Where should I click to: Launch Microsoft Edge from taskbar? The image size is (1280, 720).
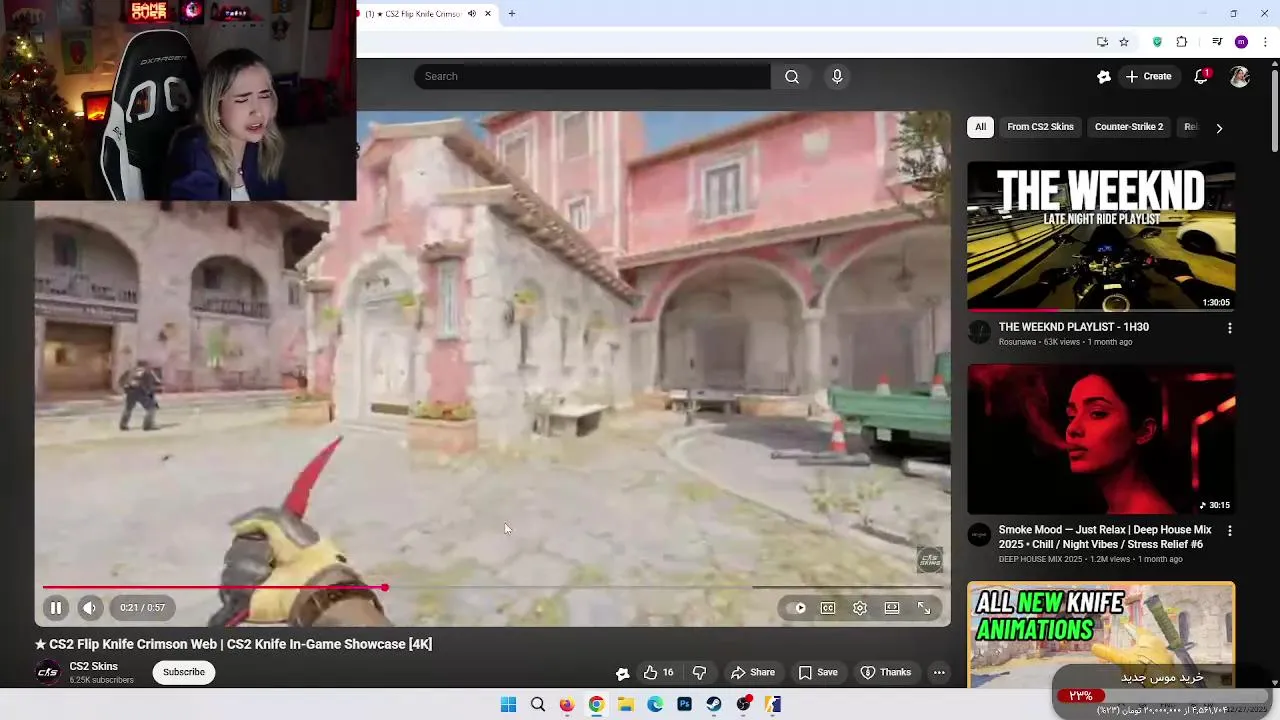coord(655,705)
